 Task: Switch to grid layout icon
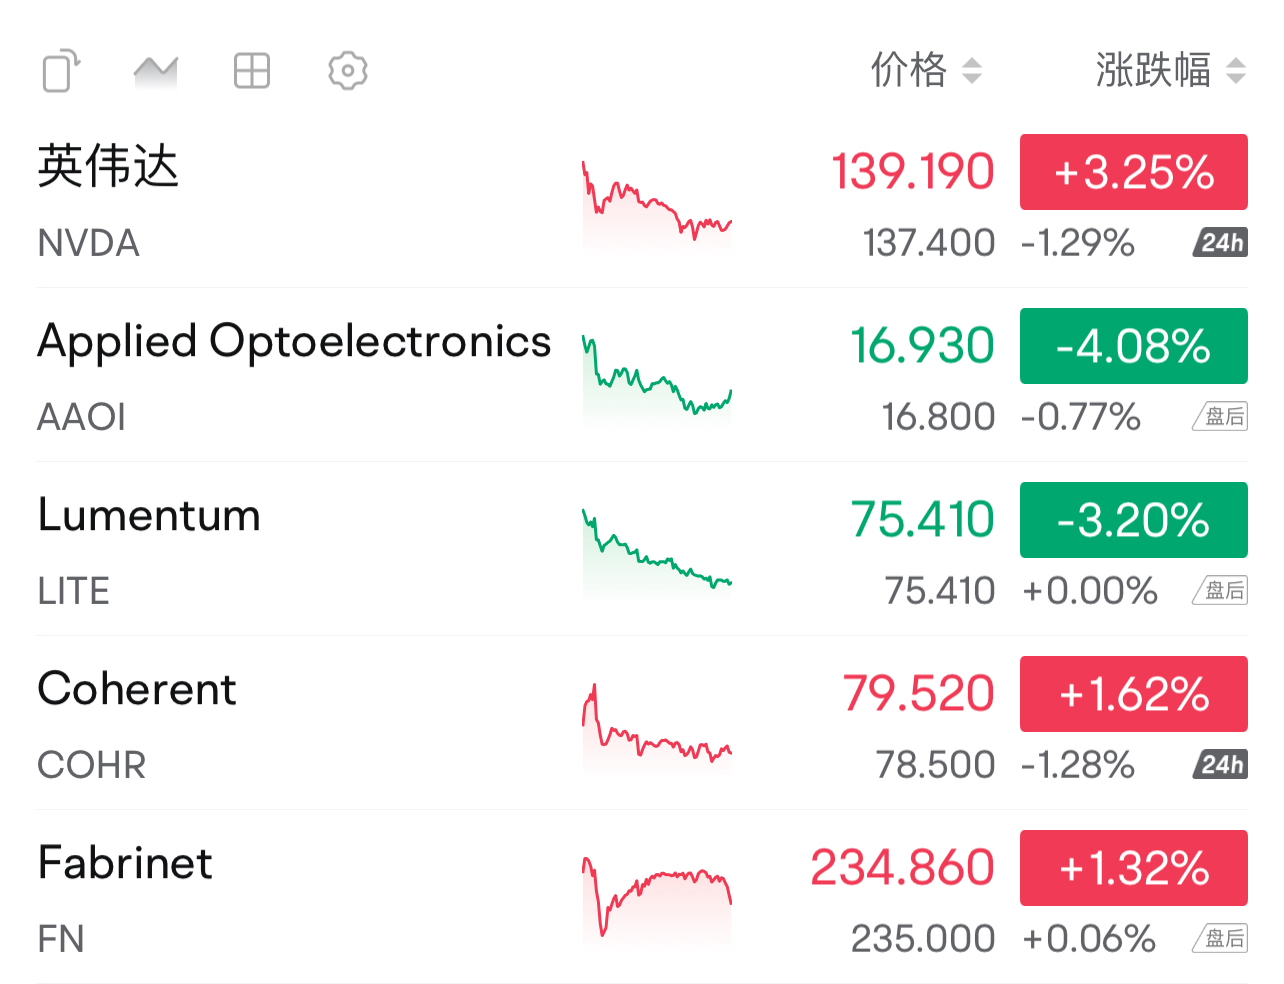(x=252, y=71)
